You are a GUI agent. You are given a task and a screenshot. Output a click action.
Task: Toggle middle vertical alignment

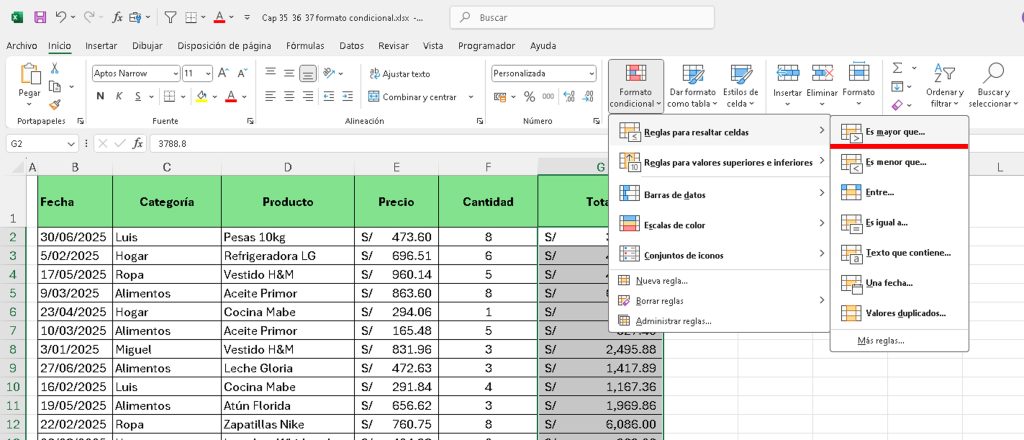point(289,73)
